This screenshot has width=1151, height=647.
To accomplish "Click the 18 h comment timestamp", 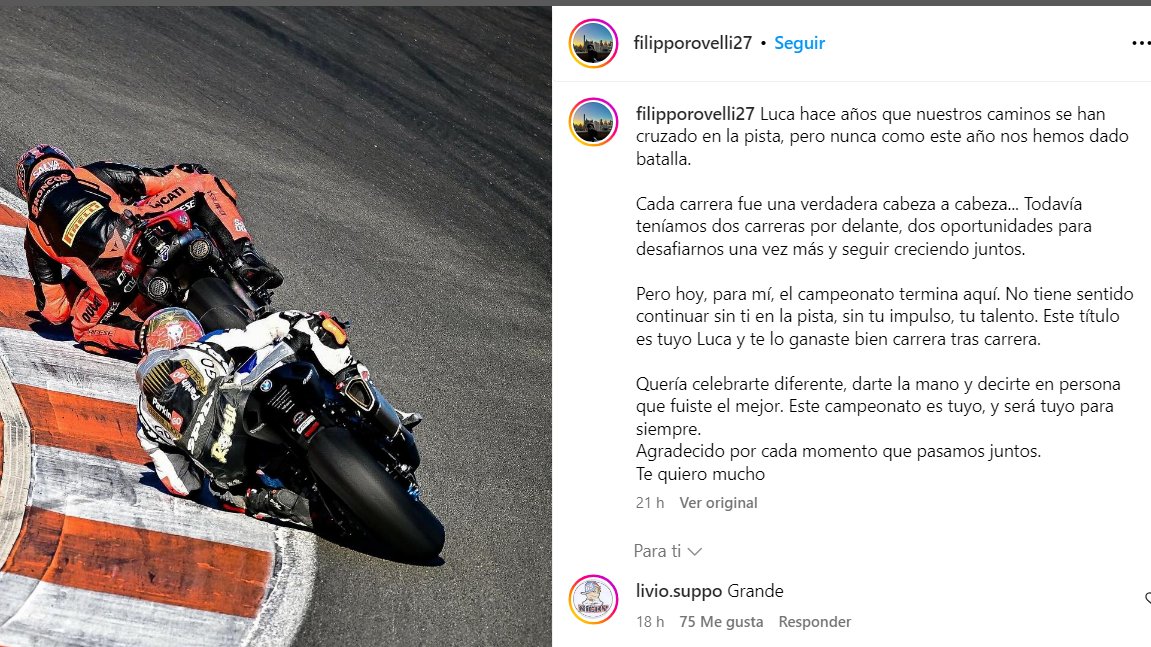I will pos(650,622).
